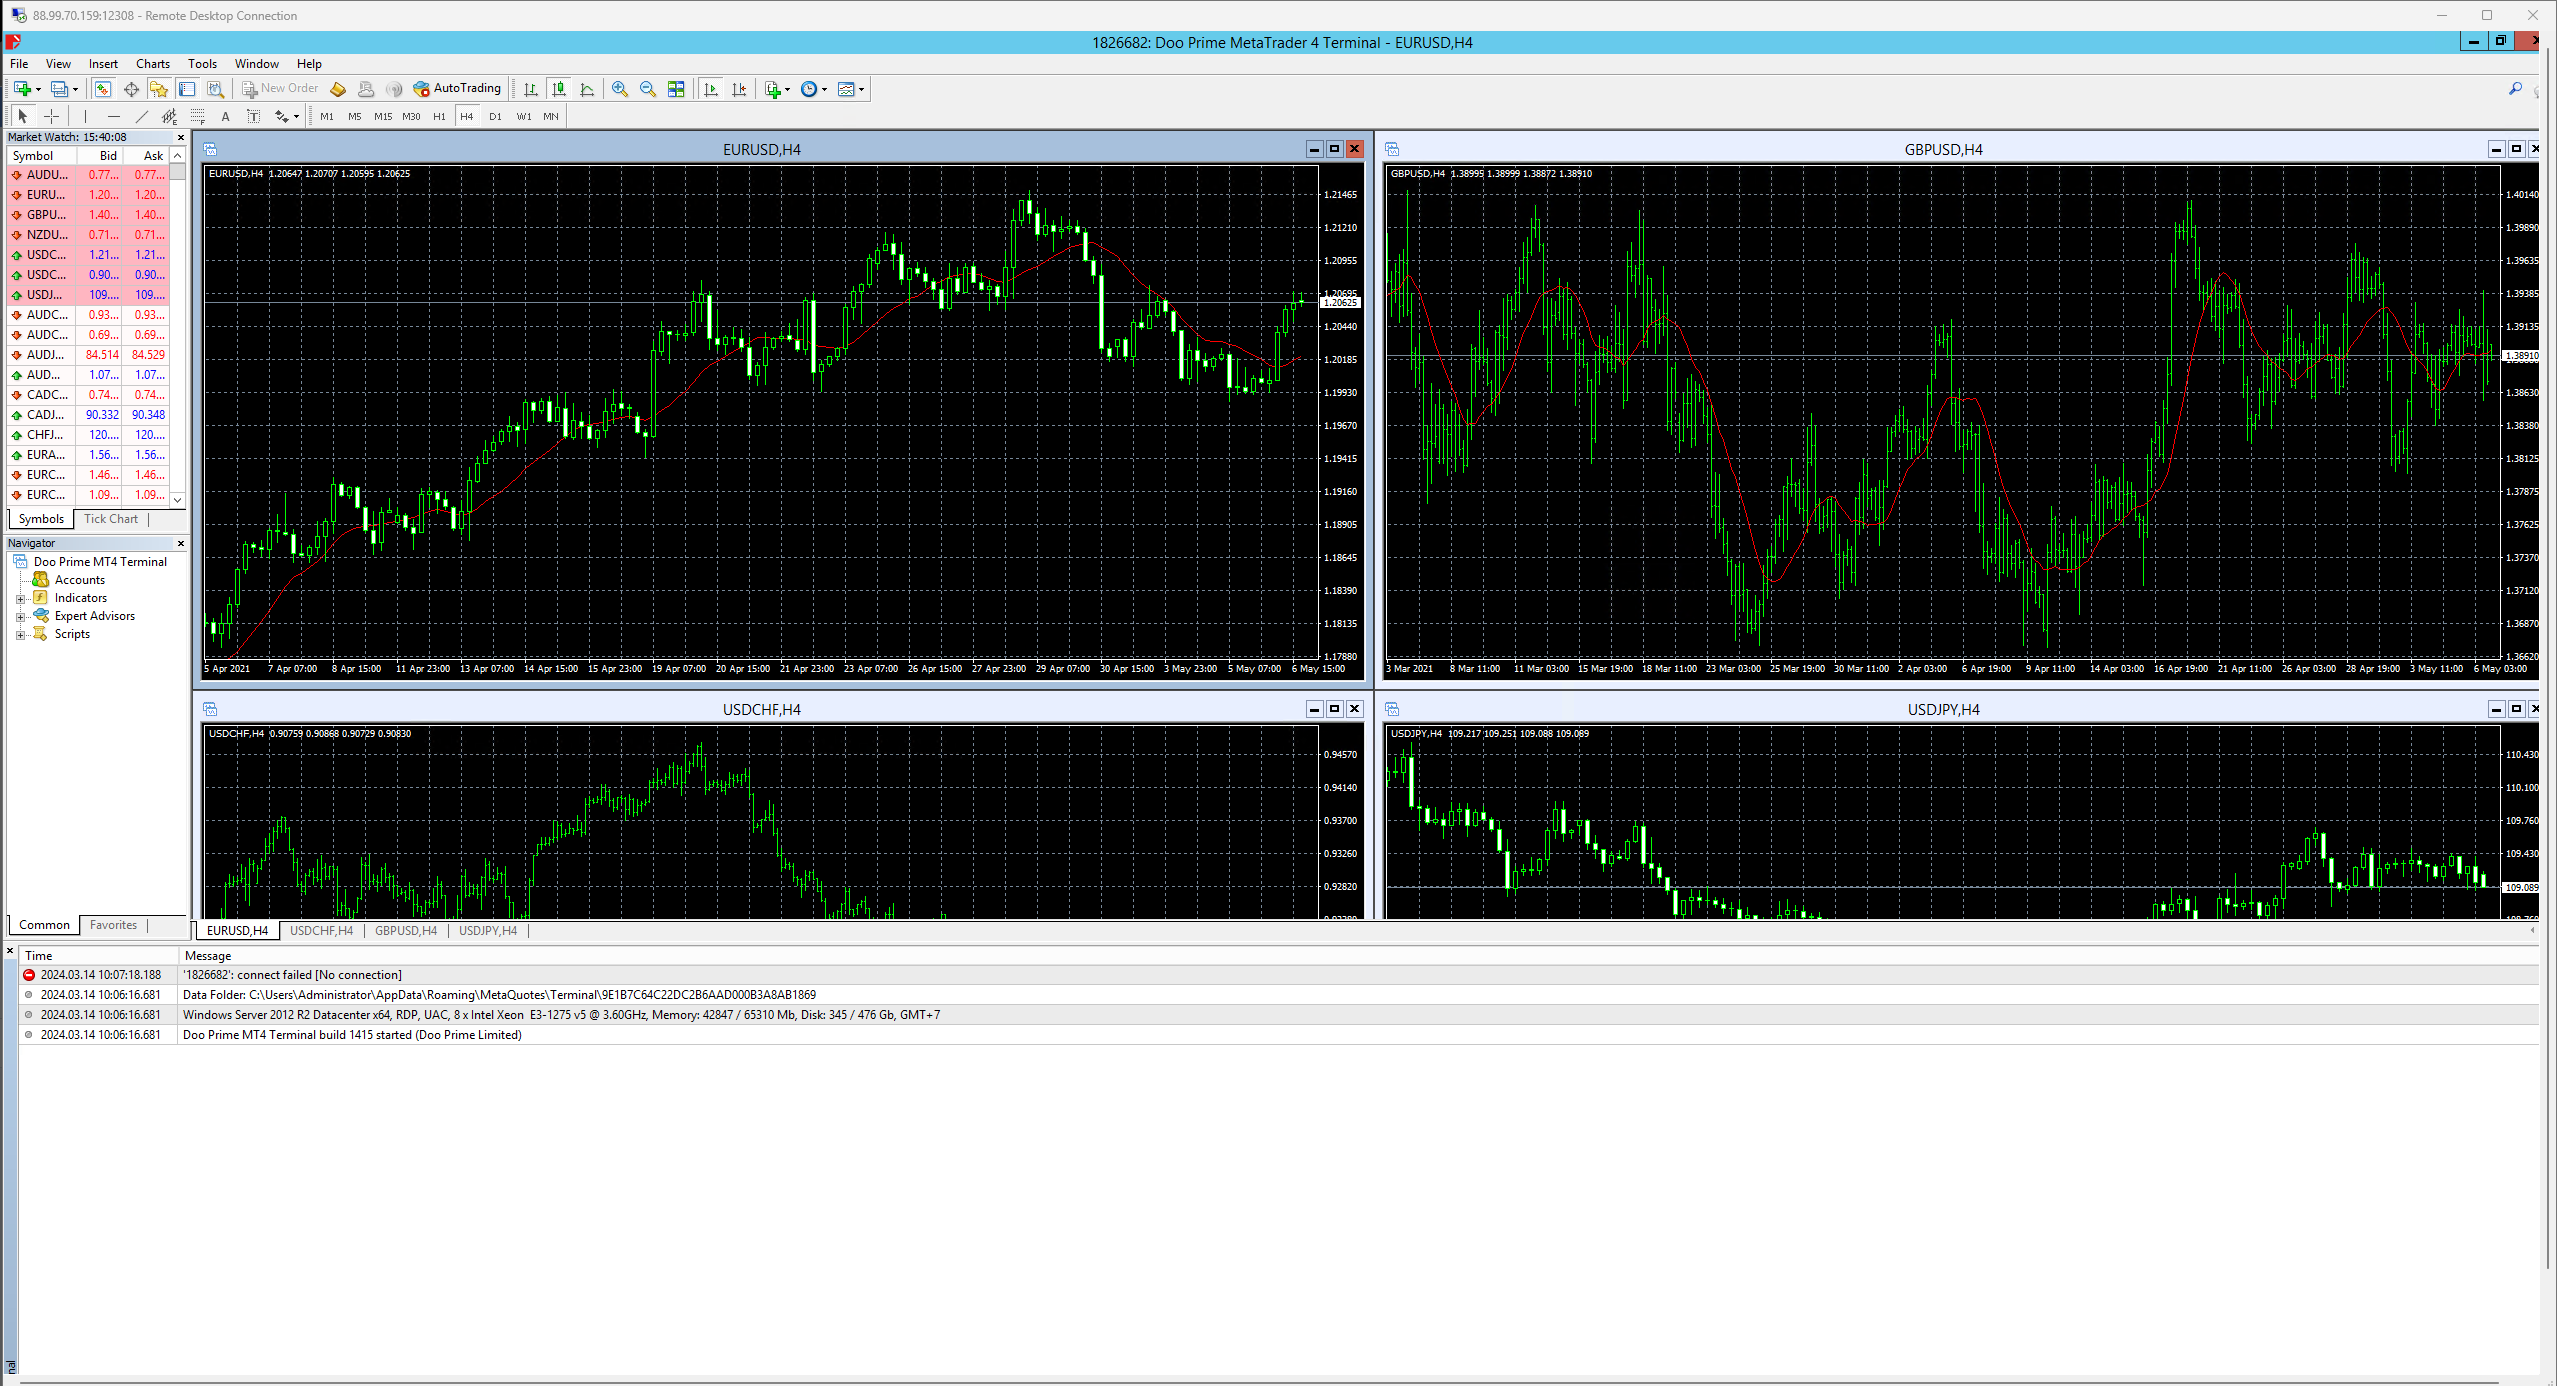
Task: Expand the Indicators tree node
Action: coord(20,599)
